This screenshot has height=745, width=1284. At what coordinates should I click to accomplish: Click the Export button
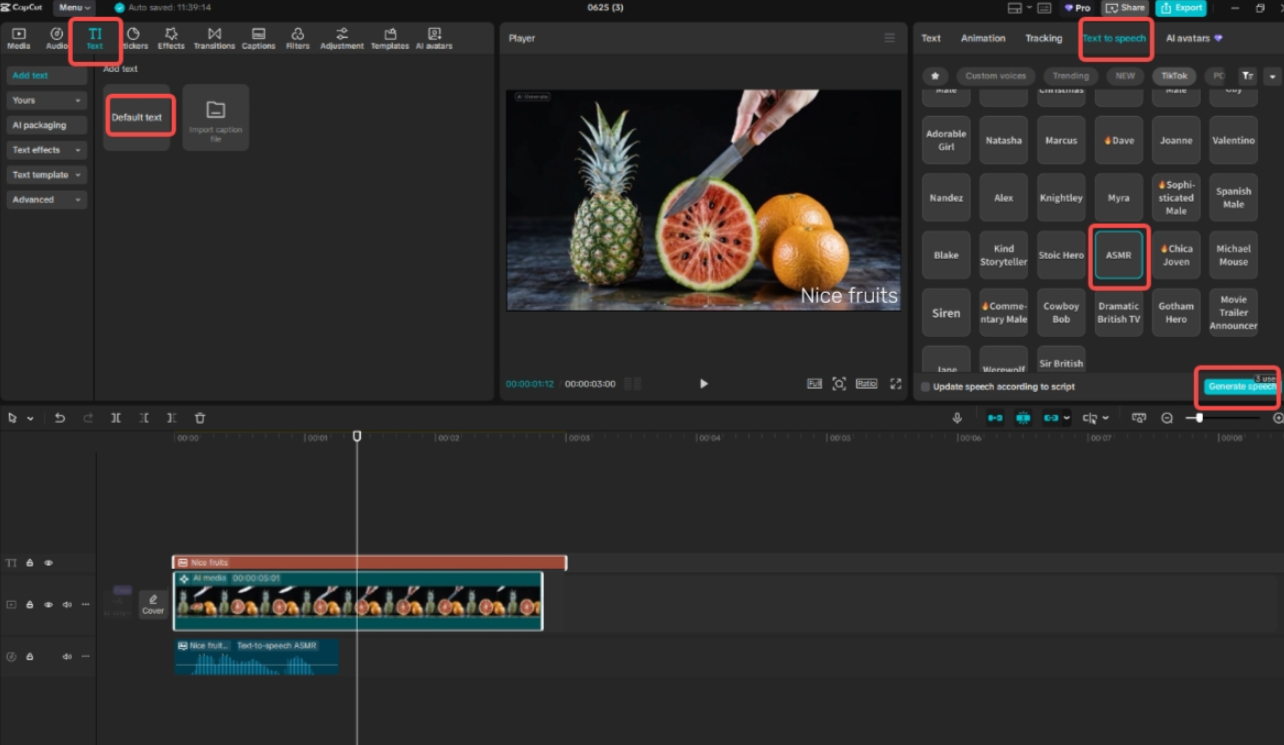point(1181,8)
